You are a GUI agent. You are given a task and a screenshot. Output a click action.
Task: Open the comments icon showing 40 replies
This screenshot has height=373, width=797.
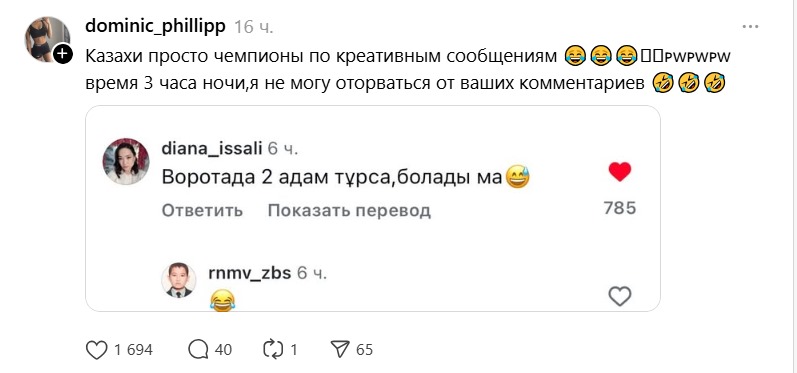click(x=198, y=350)
